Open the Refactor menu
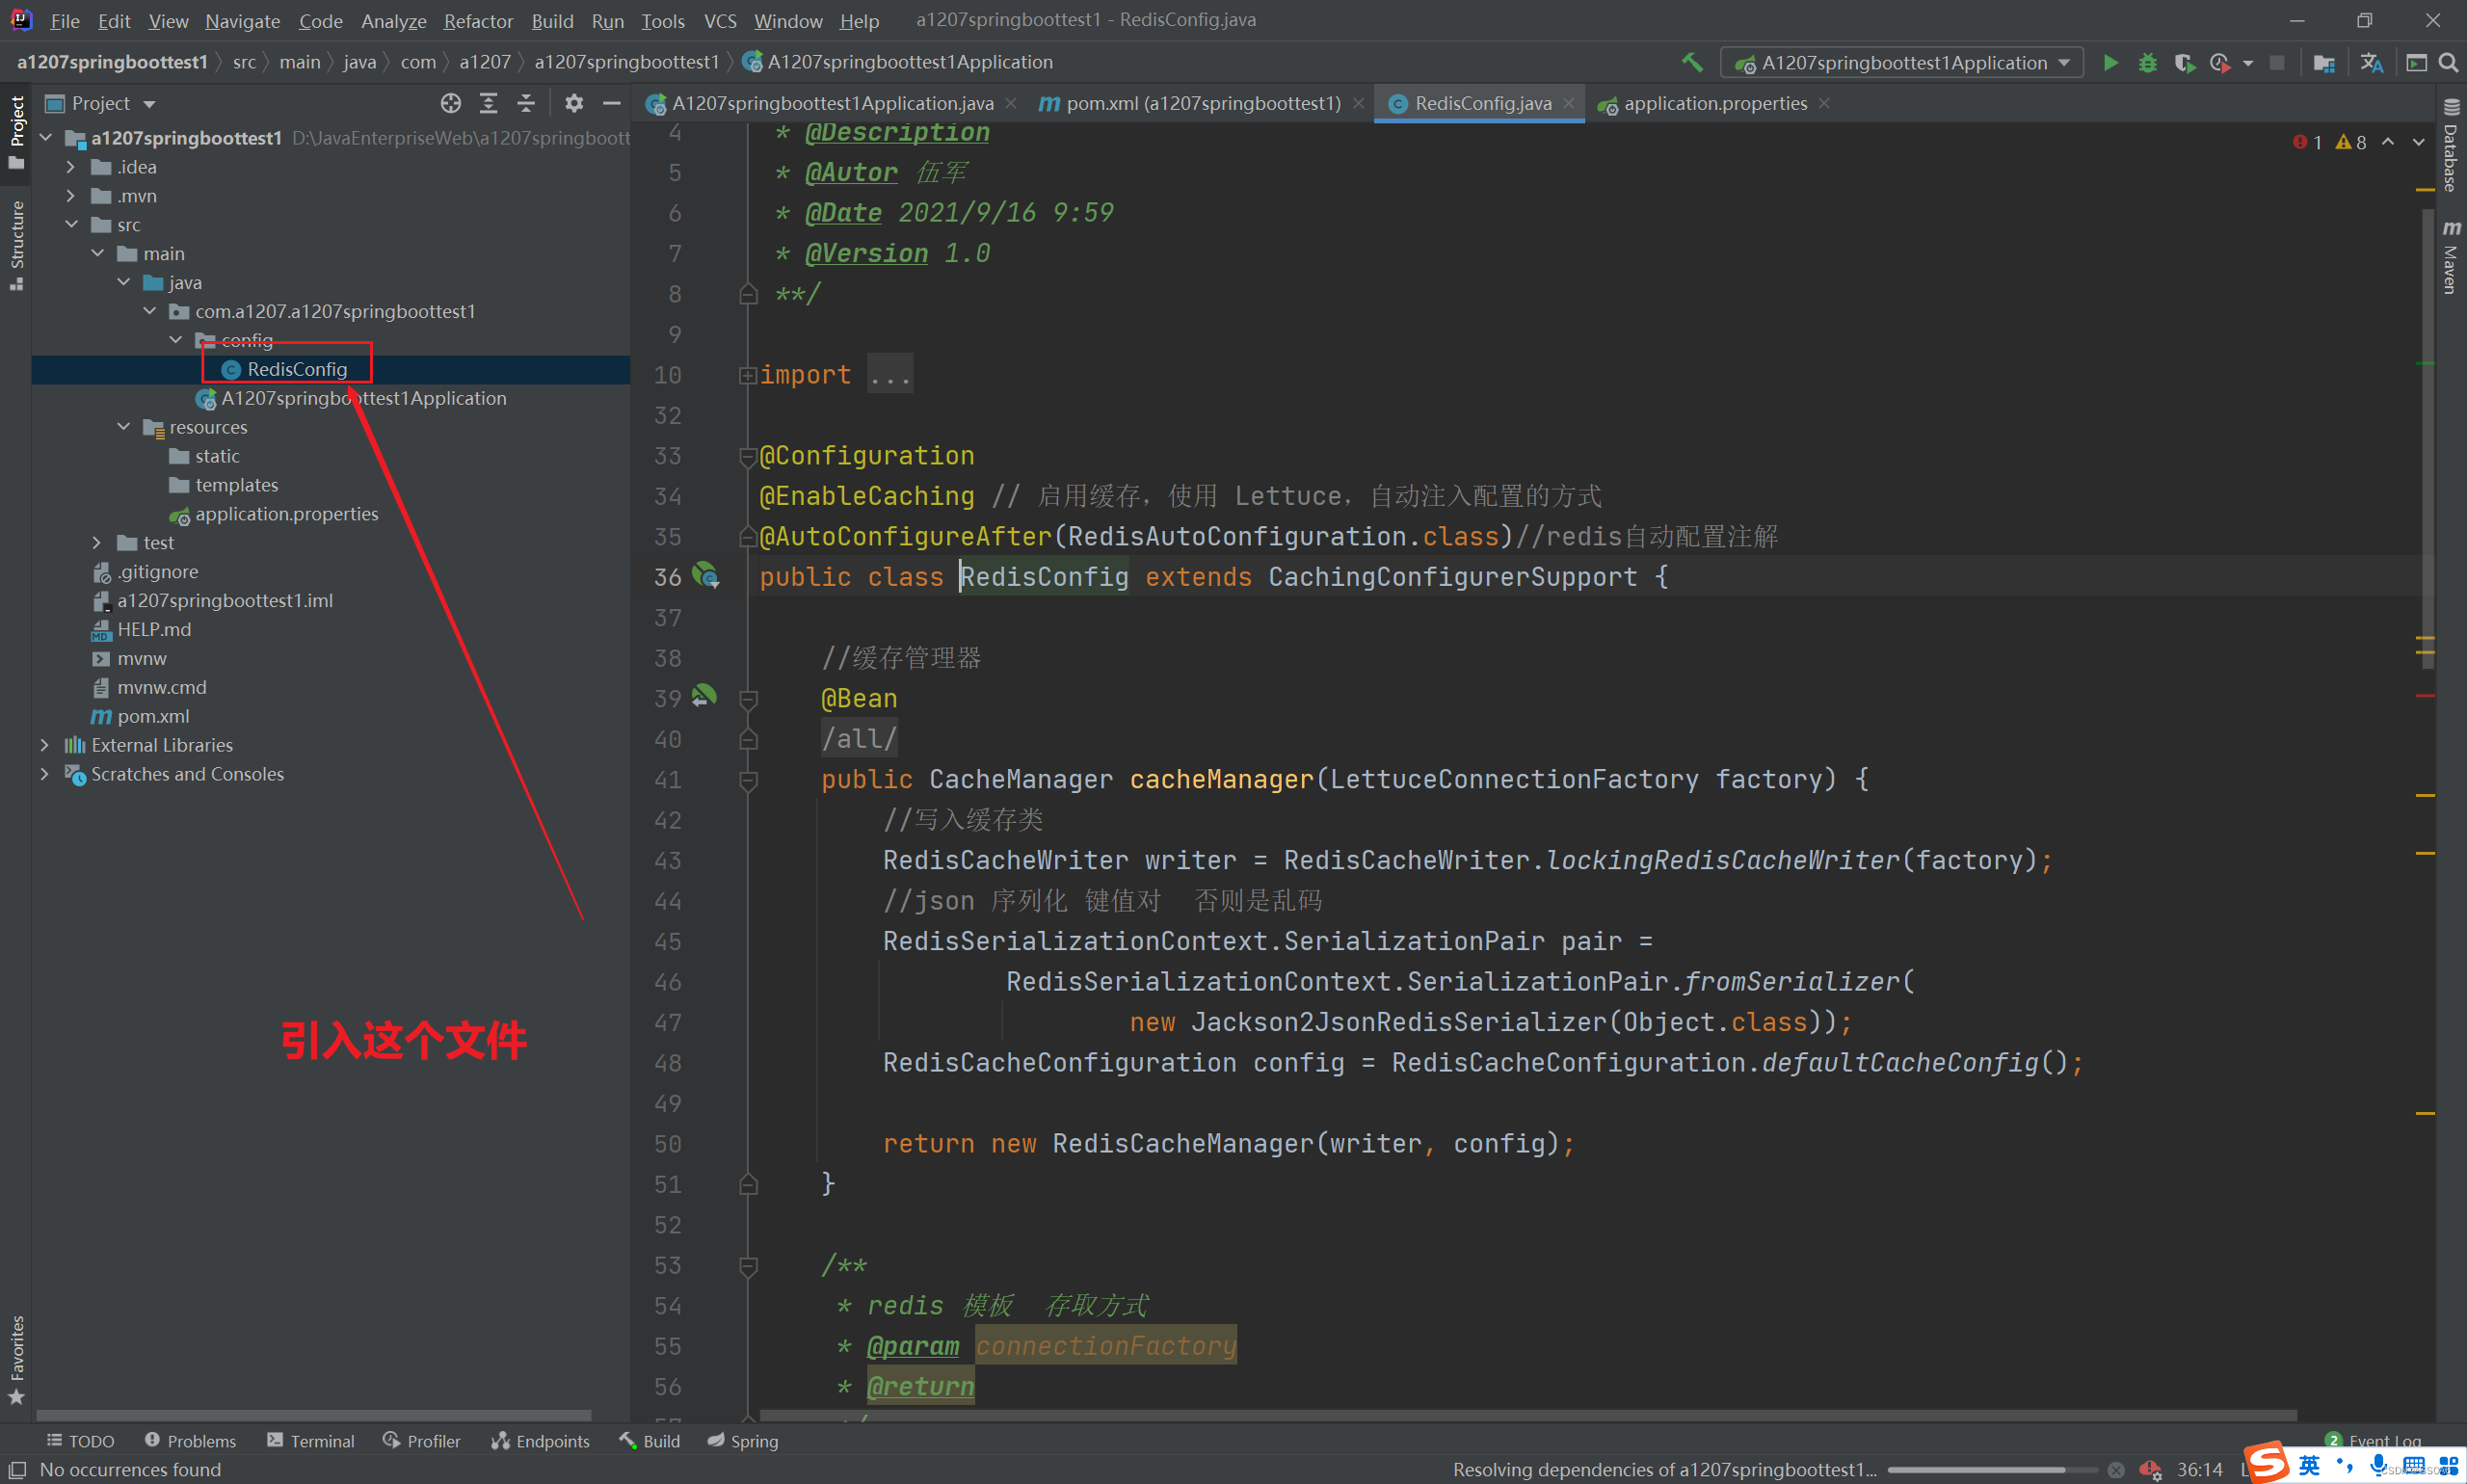Screen dimensions: 2467x1484 [478, 20]
